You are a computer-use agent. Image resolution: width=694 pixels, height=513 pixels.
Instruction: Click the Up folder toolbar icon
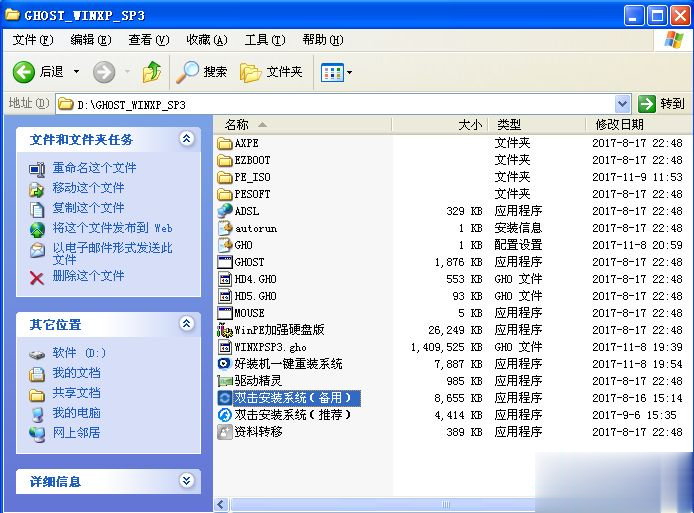(151, 72)
